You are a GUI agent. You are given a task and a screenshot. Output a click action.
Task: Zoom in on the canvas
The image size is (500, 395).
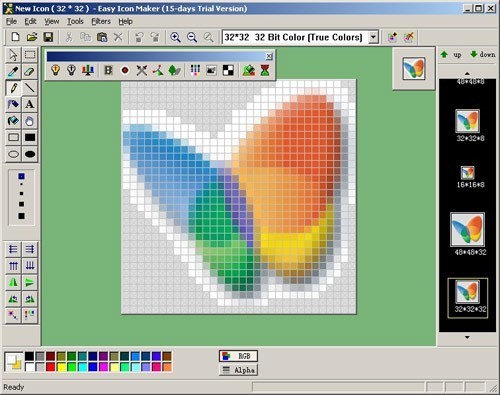click(175, 37)
